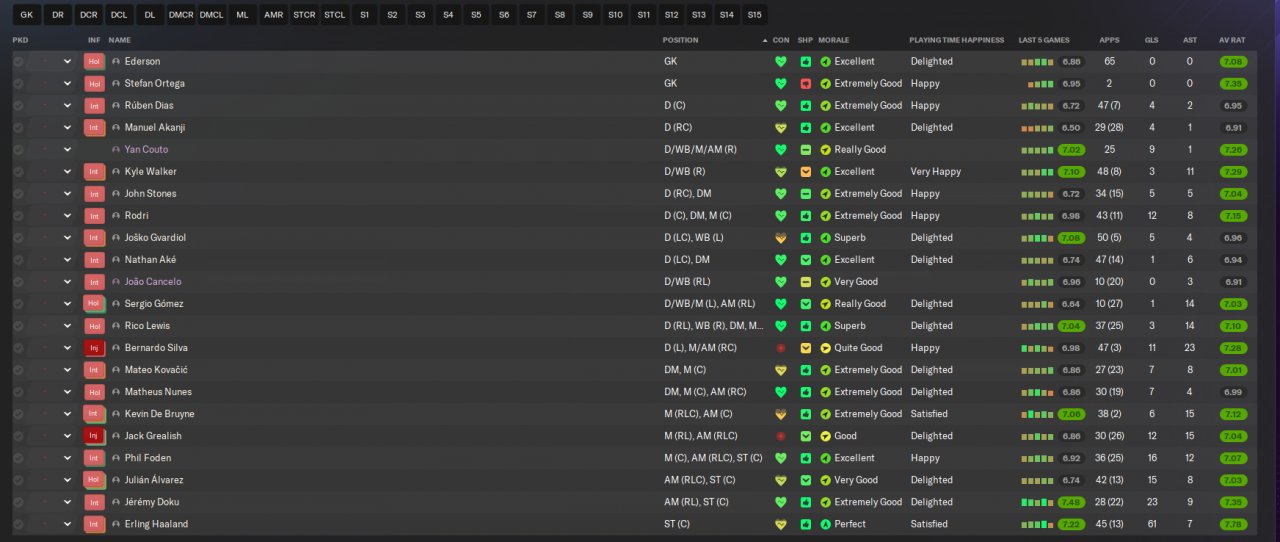The width and height of the screenshot is (1280, 542).
Task: Sort by the Position column header
Action: [681, 40]
